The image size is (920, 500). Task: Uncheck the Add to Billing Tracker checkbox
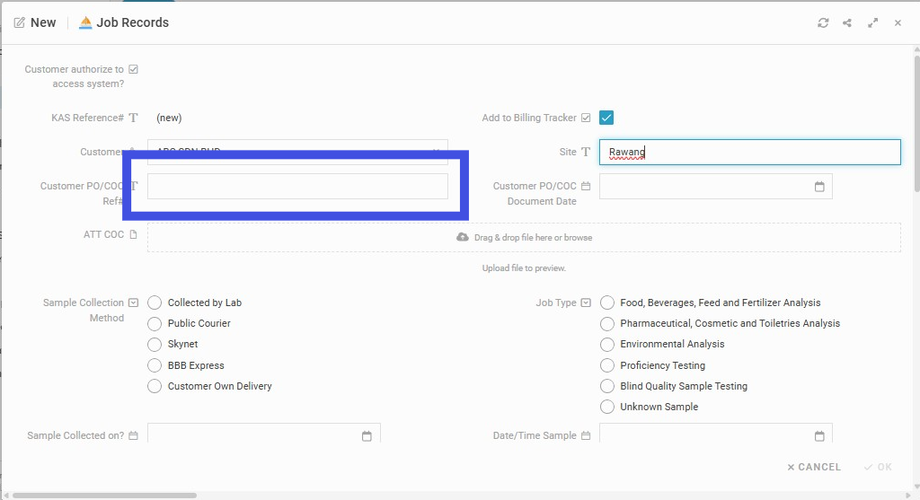pyautogui.click(x=606, y=118)
